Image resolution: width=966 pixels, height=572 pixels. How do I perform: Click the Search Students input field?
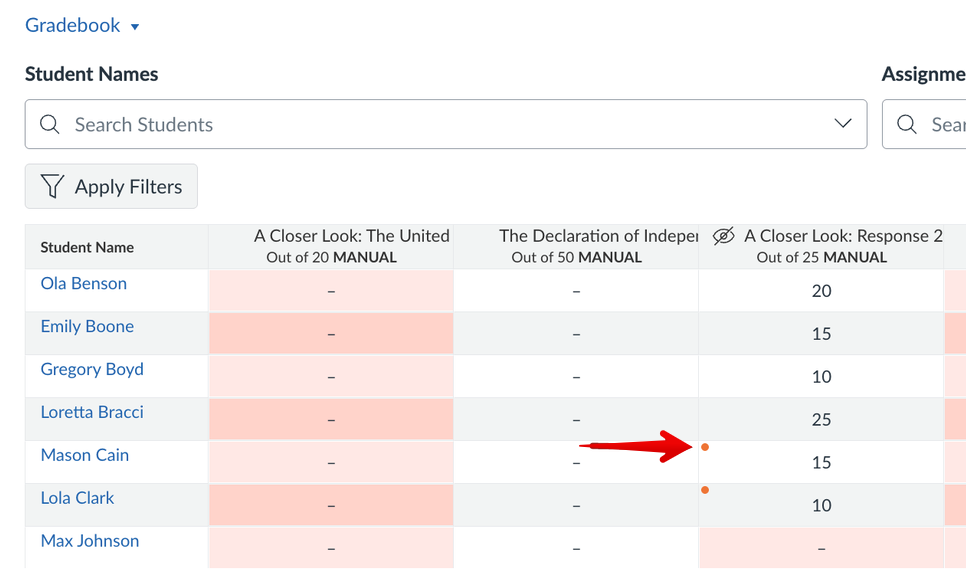coord(440,125)
